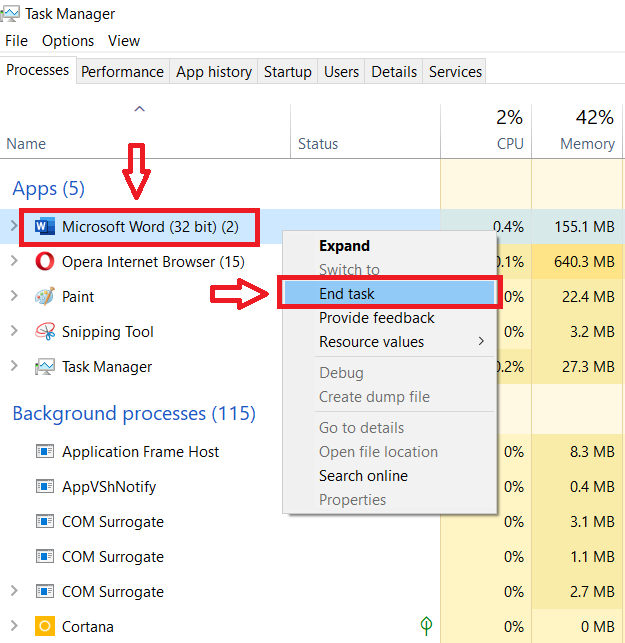Expand the Snipping Tool process group
625x643 pixels.
point(14,331)
